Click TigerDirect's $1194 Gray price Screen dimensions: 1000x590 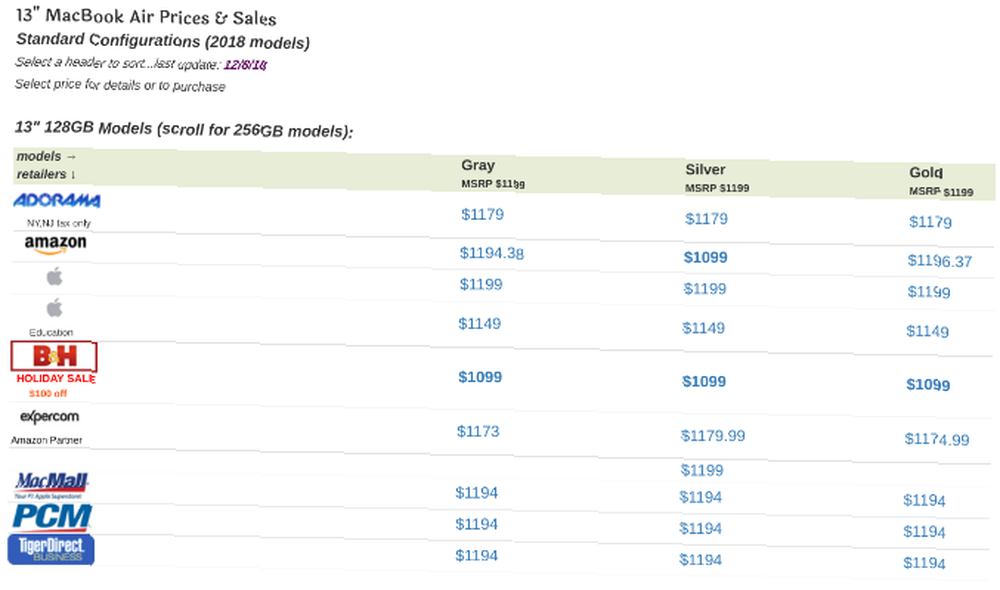click(x=476, y=556)
